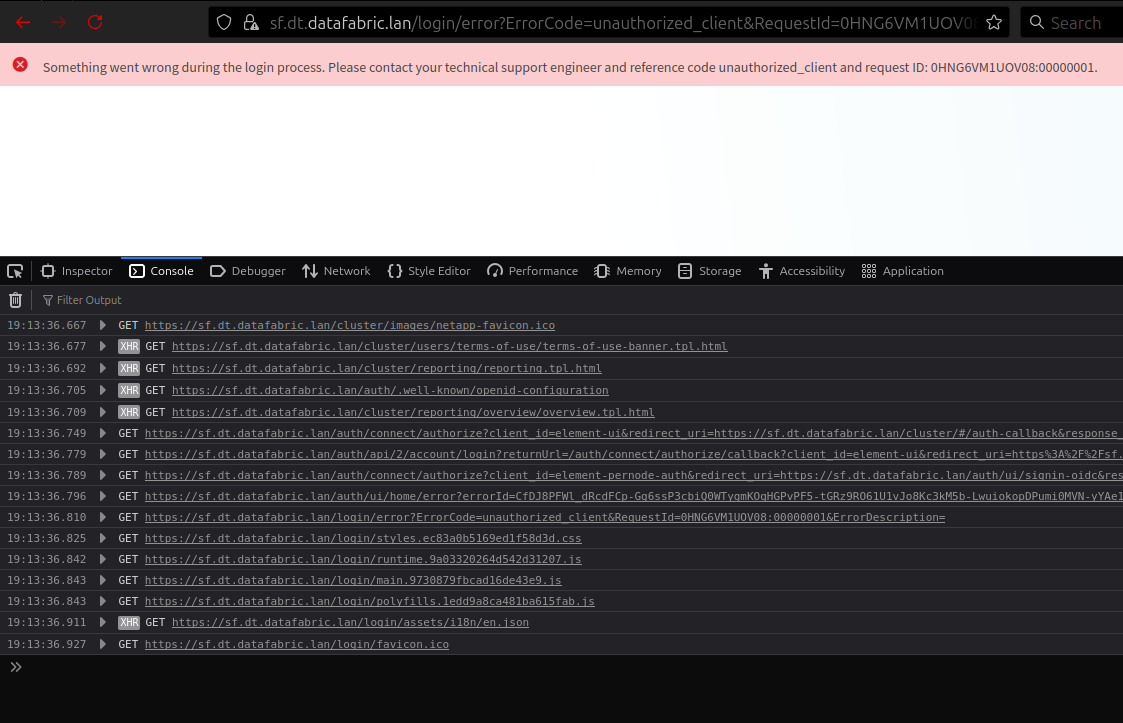Open the overview.tpl.html URL link
1123x723 pixels.
tap(413, 412)
